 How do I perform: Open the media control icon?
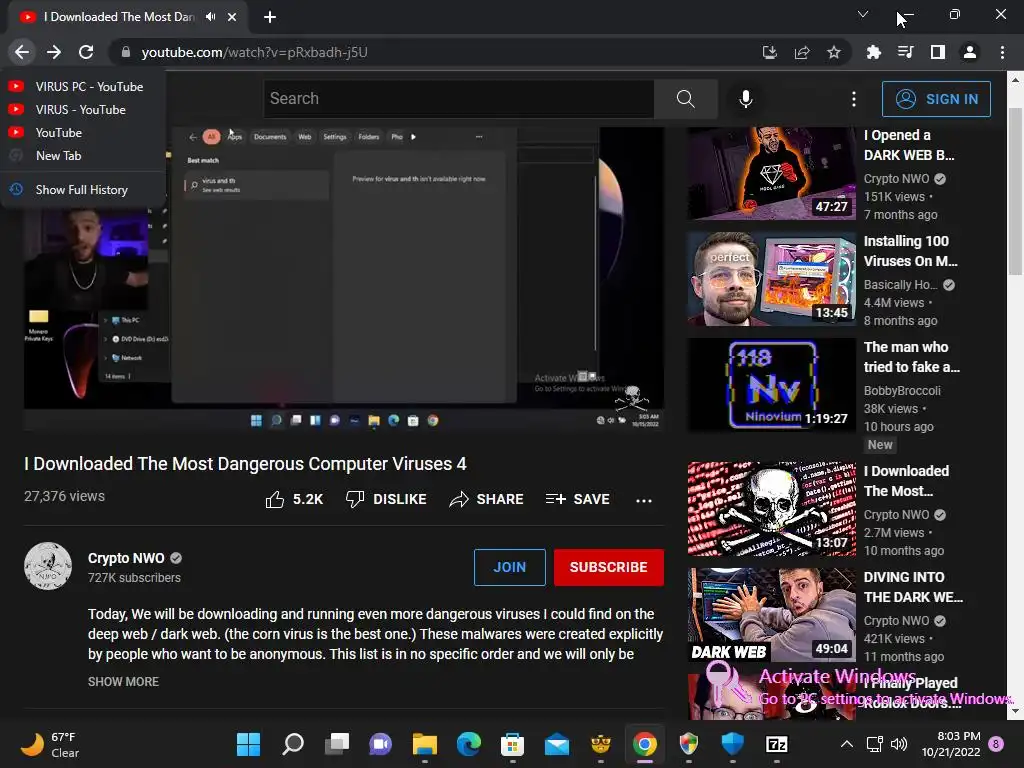[x=906, y=52]
